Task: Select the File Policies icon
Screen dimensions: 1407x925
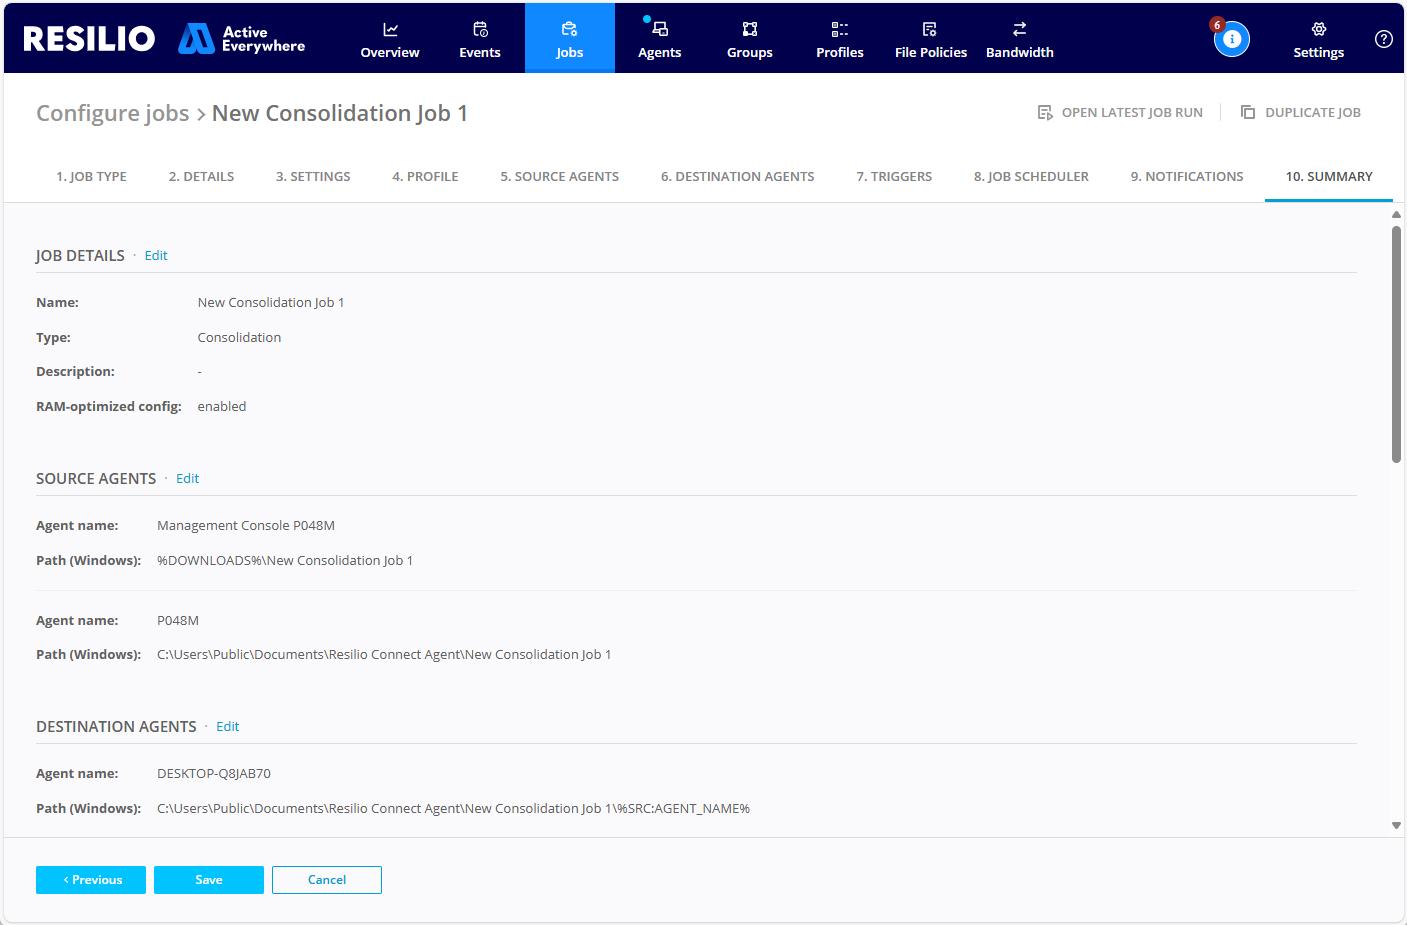Action: [x=930, y=38]
